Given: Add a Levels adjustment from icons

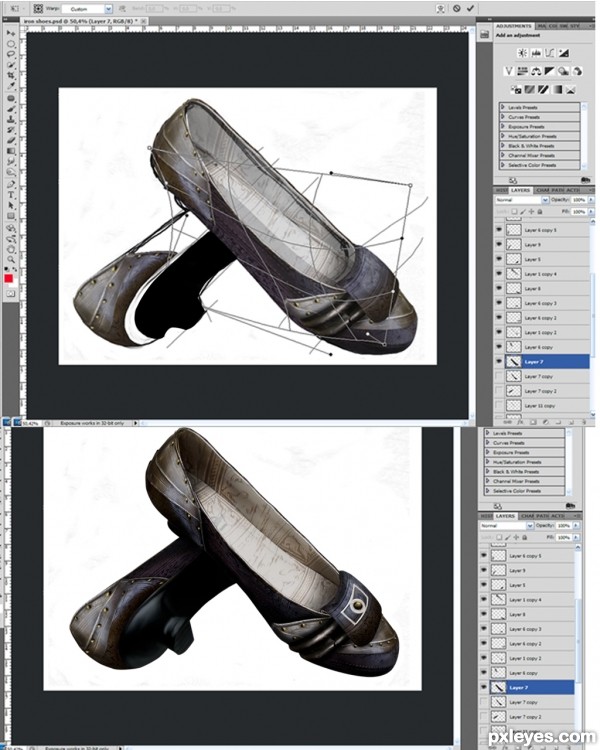Looking at the screenshot, I should coord(536,53).
